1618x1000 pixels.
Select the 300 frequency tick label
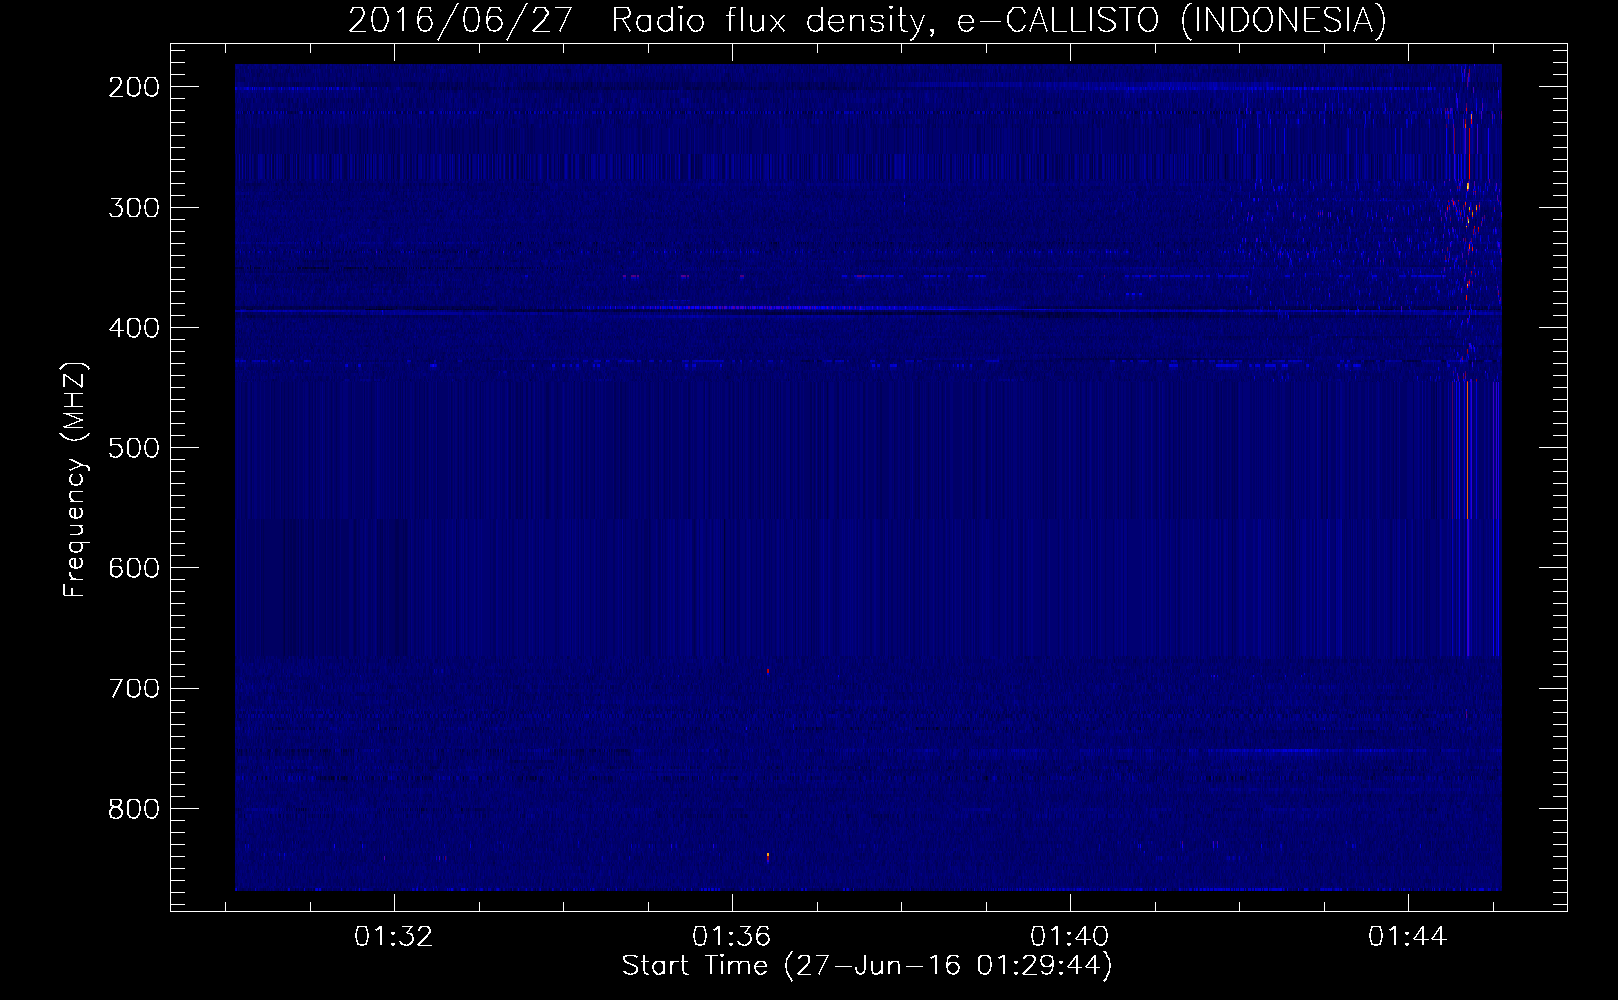pyautogui.click(x=134, y=208)
